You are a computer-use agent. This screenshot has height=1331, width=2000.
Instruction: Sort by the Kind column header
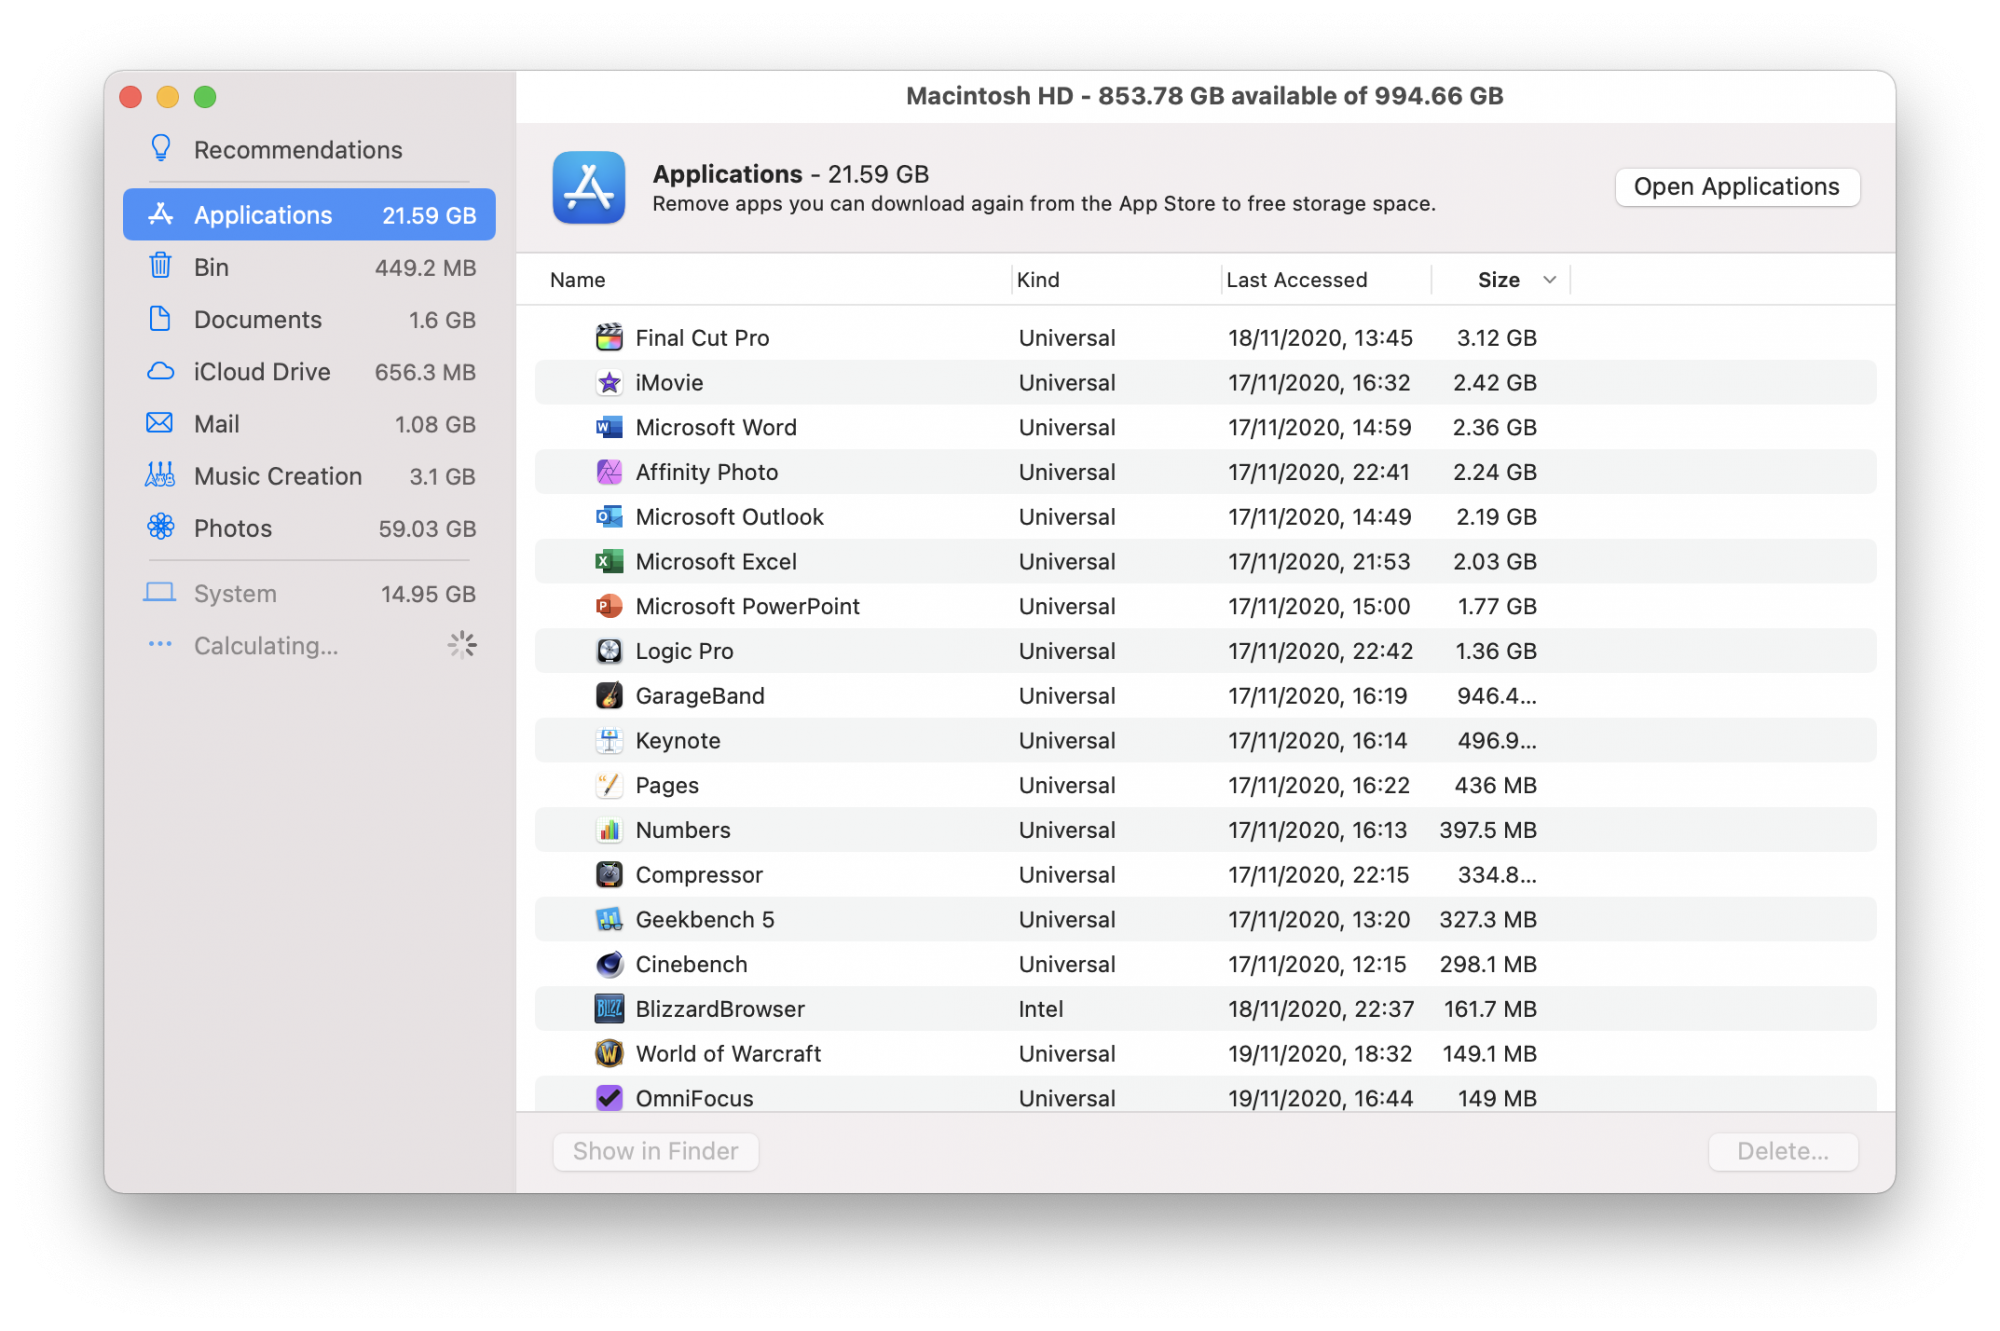[1038, 280]
